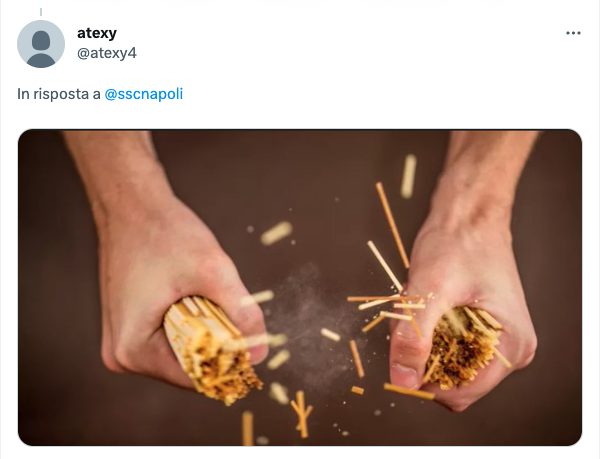Click the person silhouette inside the avatar circle

(x=41, y=49)
